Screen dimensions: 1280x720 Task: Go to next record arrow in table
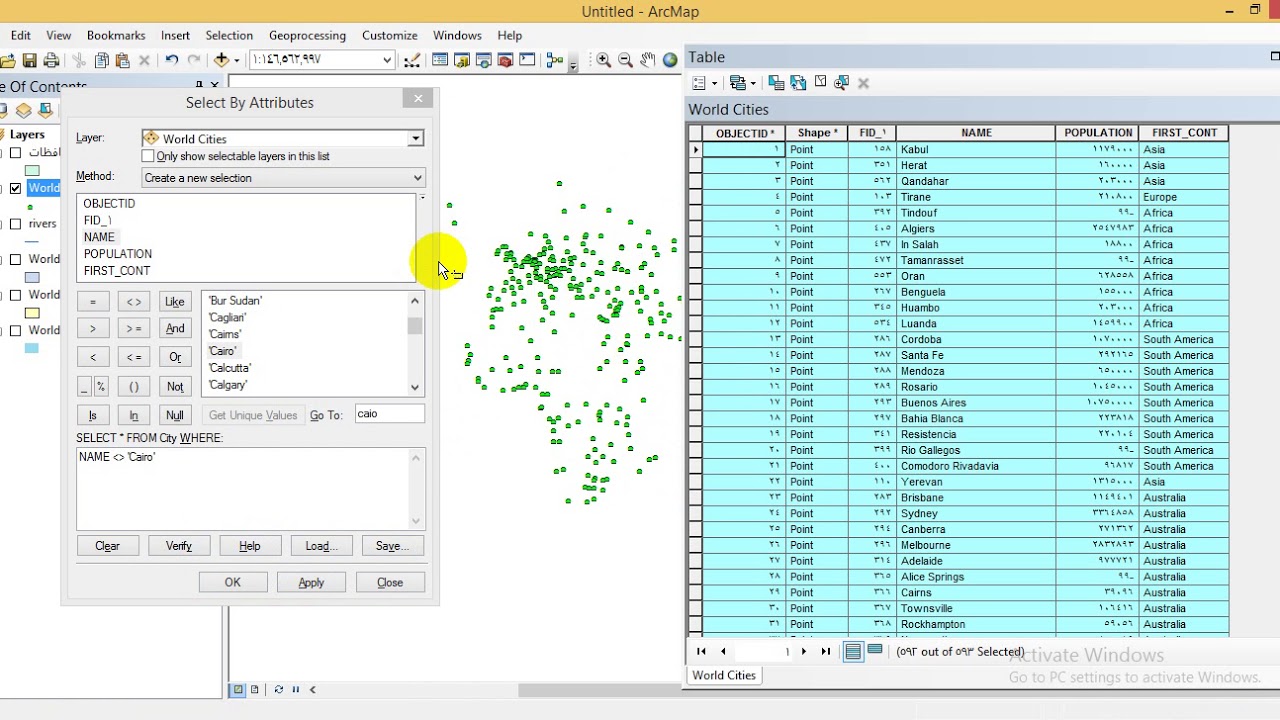804,652
